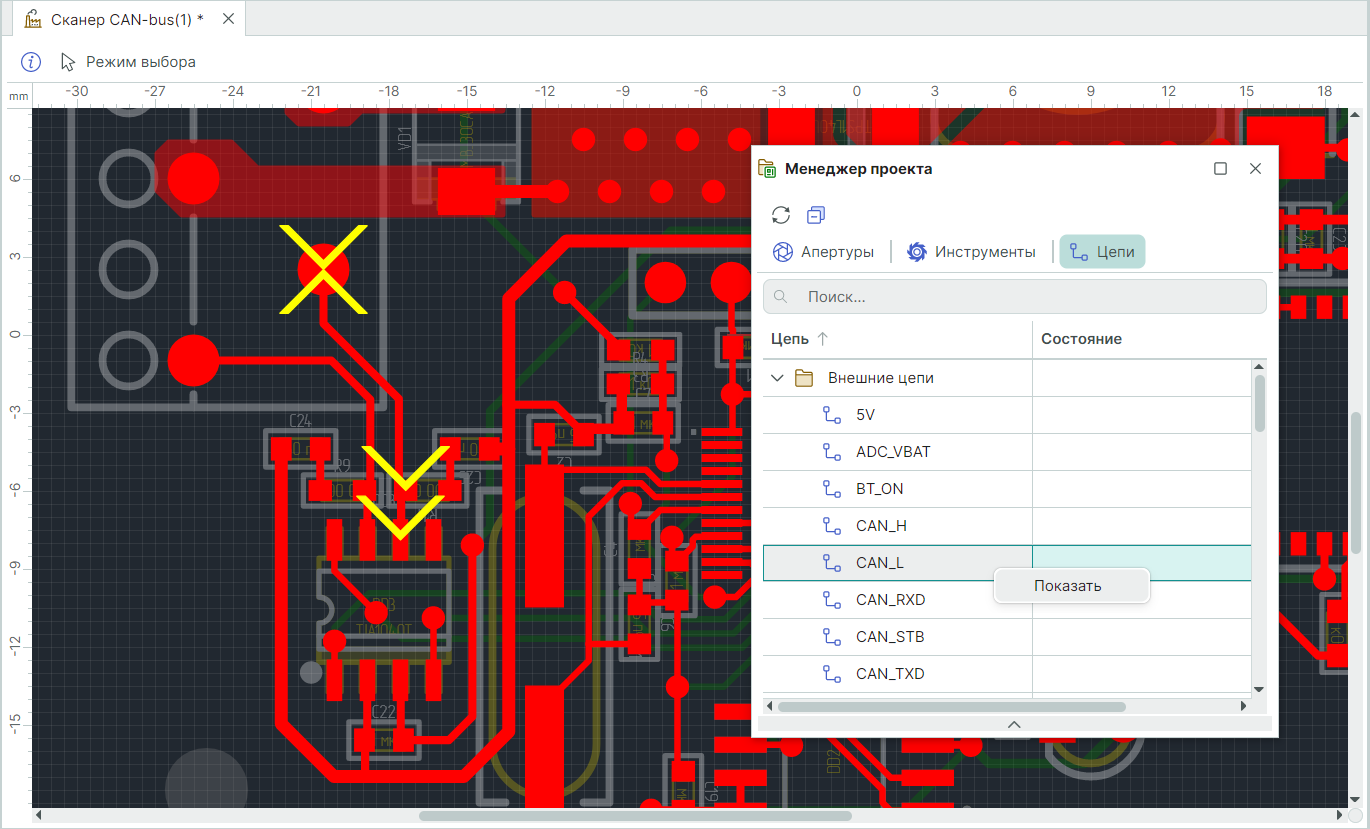Click the net icon next to CAN_TXD

831,674
